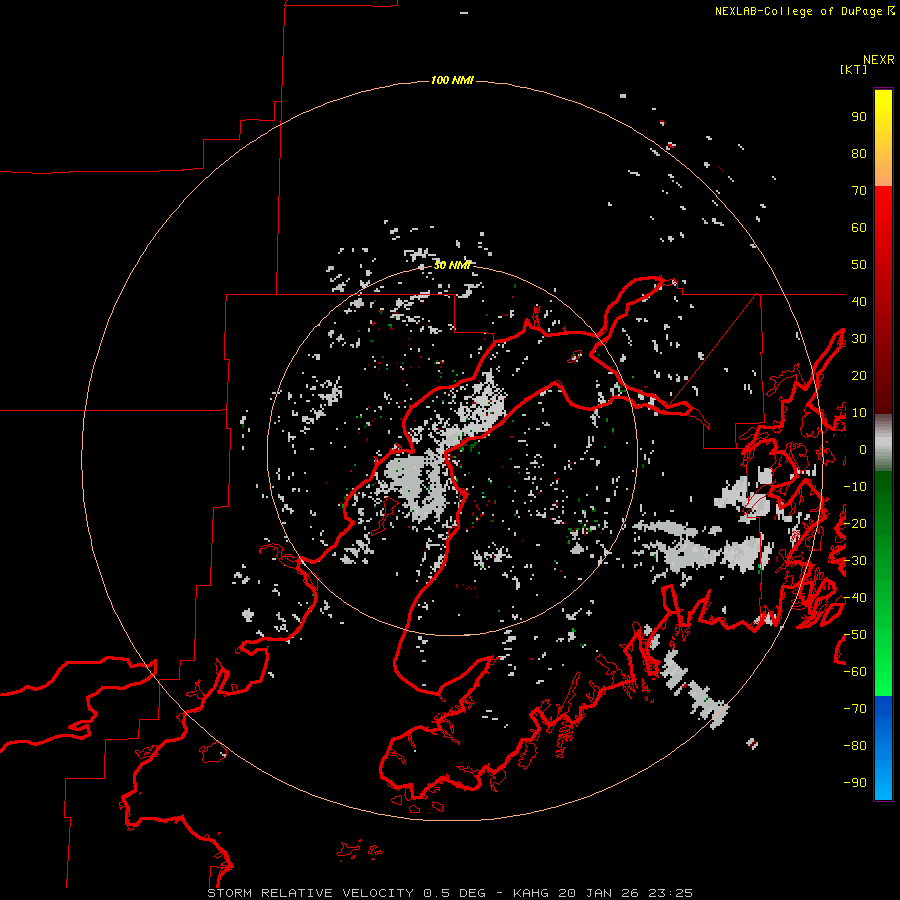Click the -50 value on velocity scale
This screenshot has width=900, height=900.
pos(855,635)
